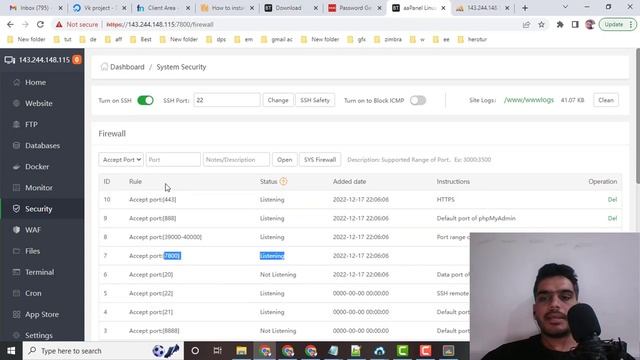
Task: Switch to the Client Area tab
Action: point(162,8)
